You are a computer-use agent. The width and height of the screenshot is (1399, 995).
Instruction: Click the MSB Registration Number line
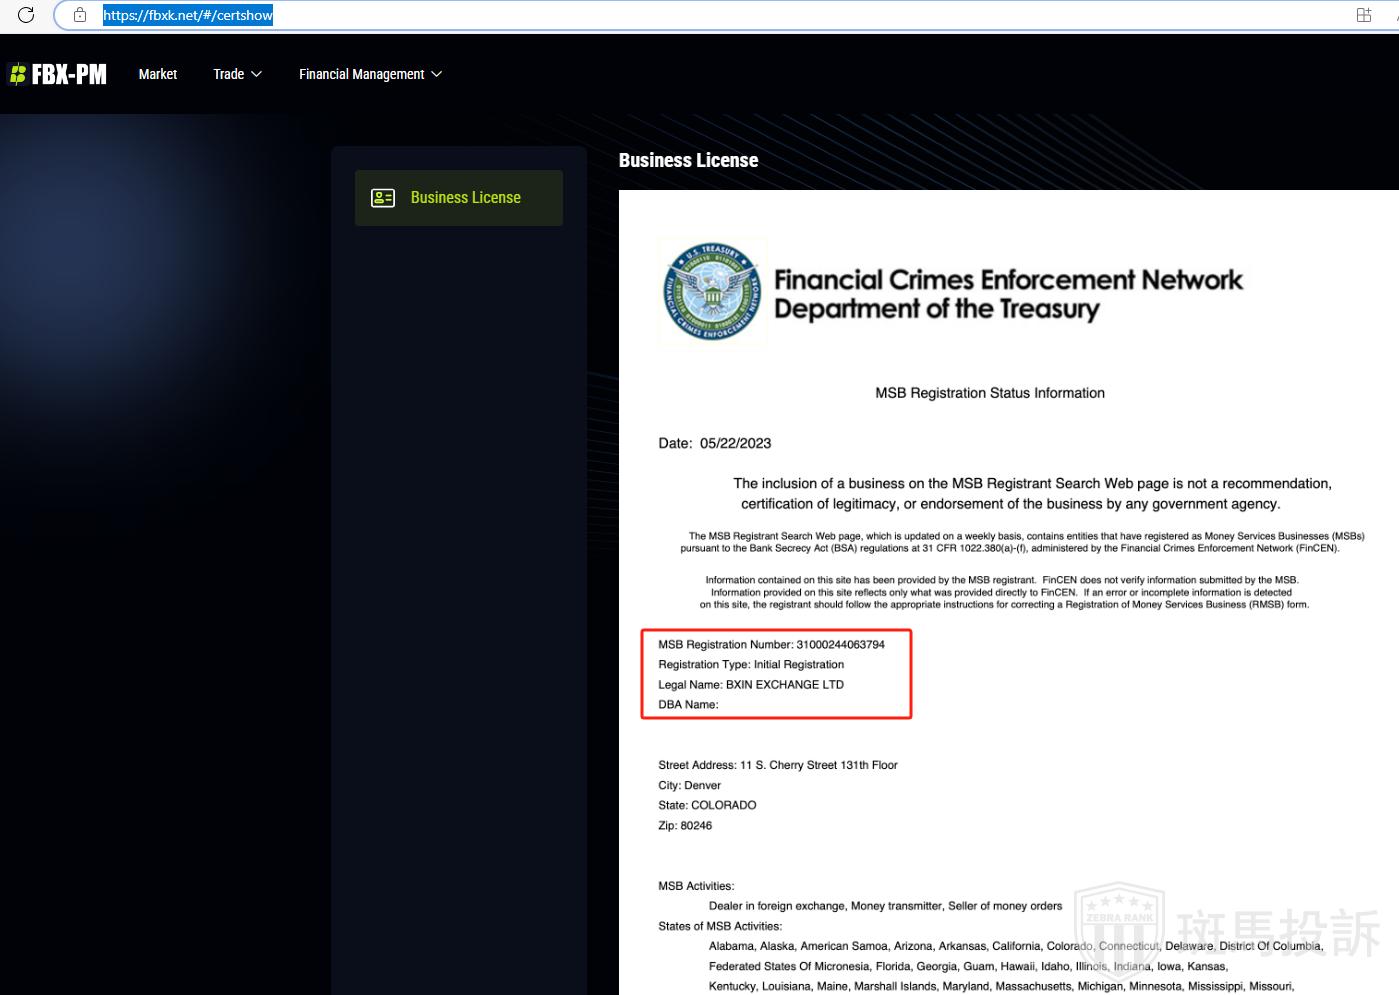click(771, 645)
